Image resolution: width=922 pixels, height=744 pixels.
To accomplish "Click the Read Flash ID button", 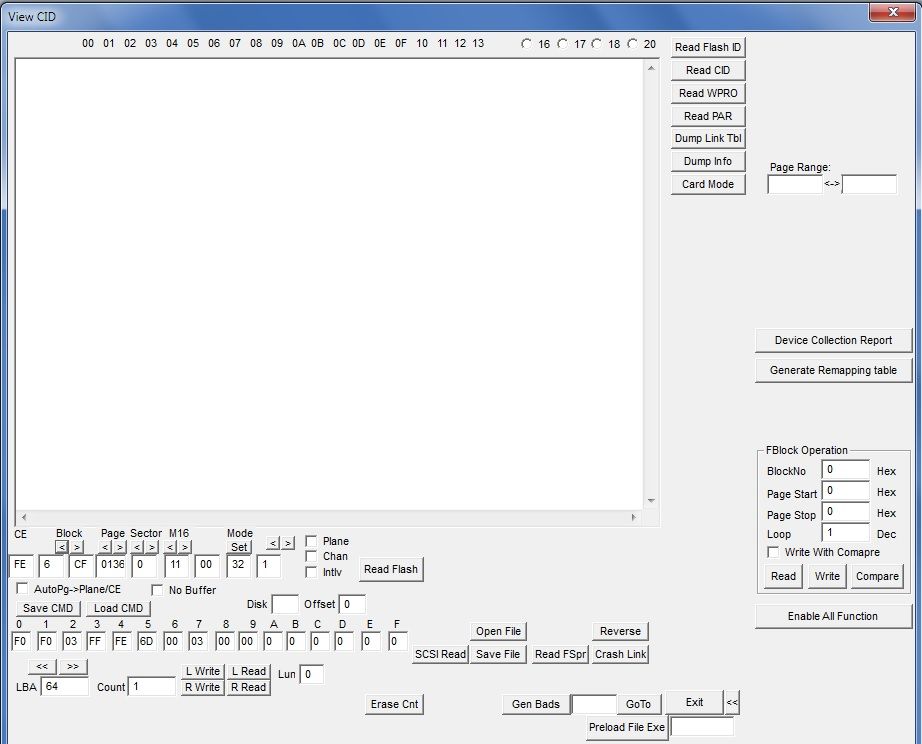I will point(708,47).
